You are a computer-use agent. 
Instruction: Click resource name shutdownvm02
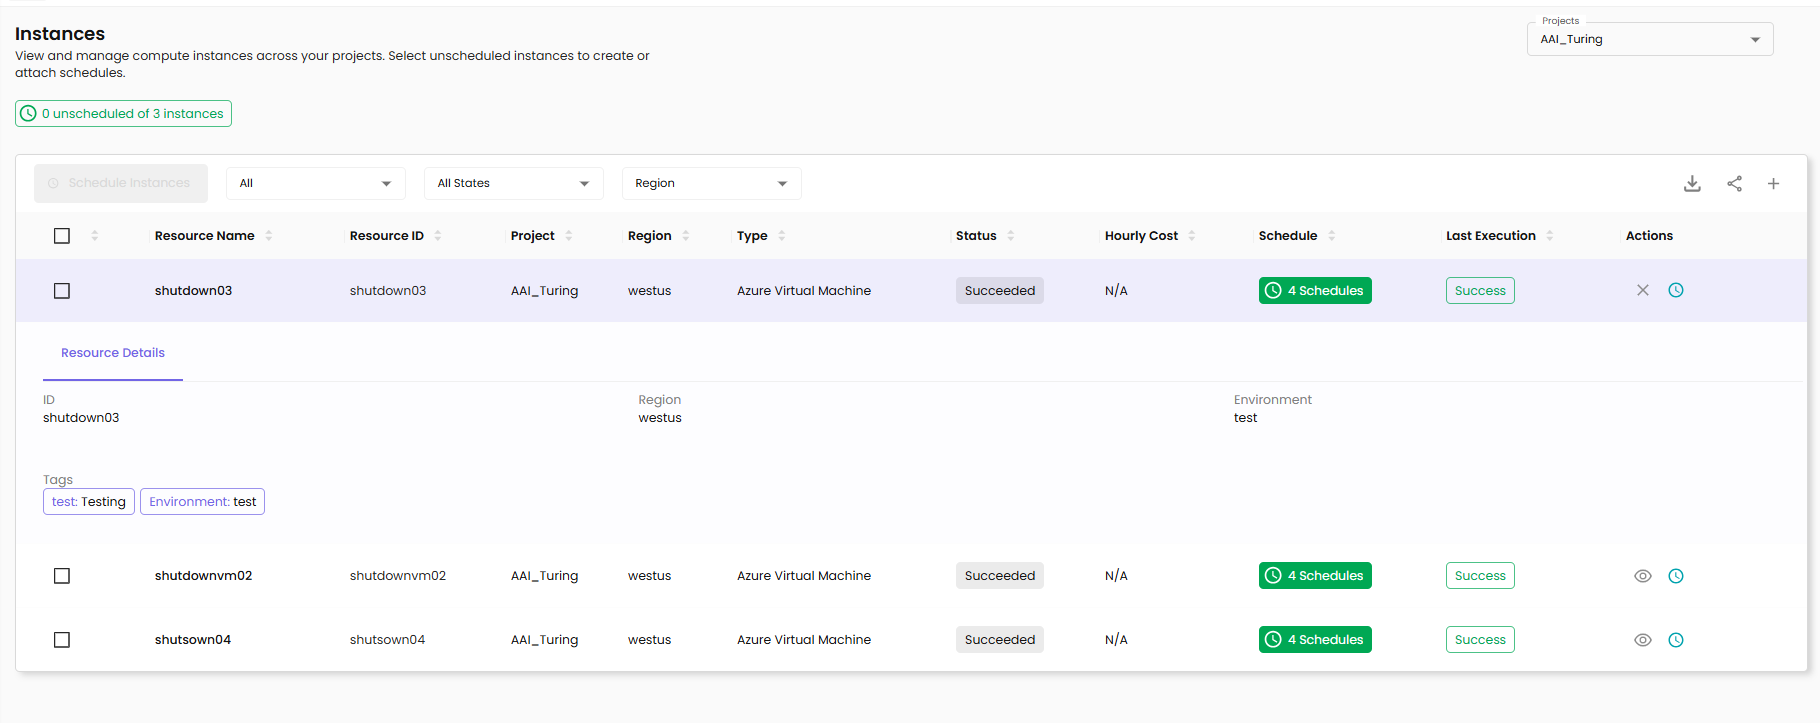203,576
